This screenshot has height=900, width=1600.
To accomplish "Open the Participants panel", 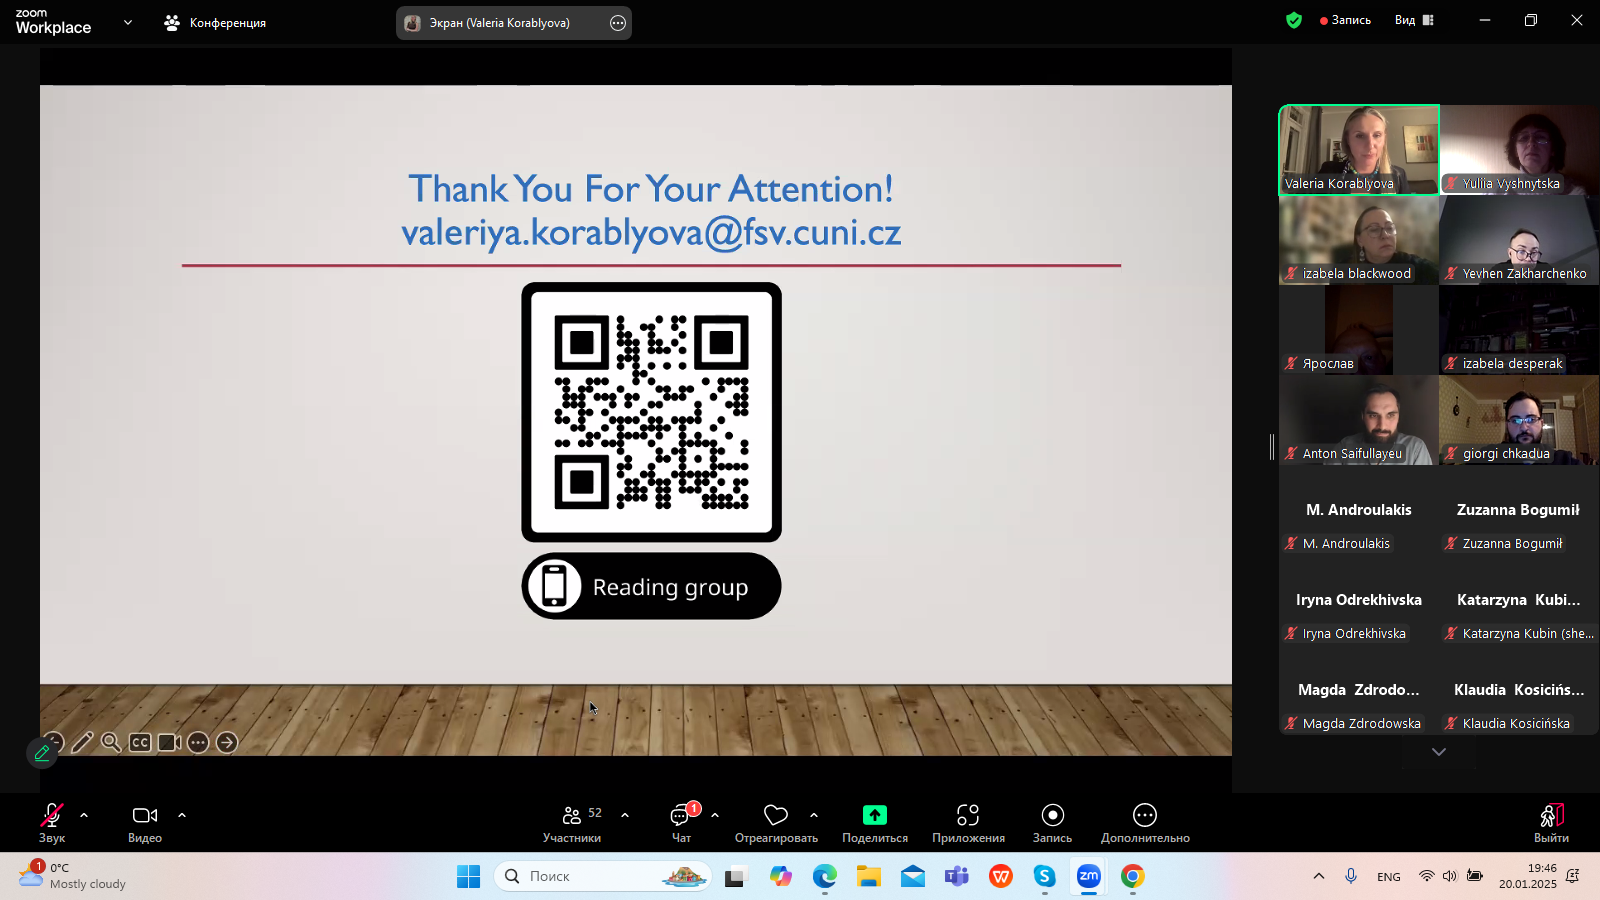I will coord(572,823).
